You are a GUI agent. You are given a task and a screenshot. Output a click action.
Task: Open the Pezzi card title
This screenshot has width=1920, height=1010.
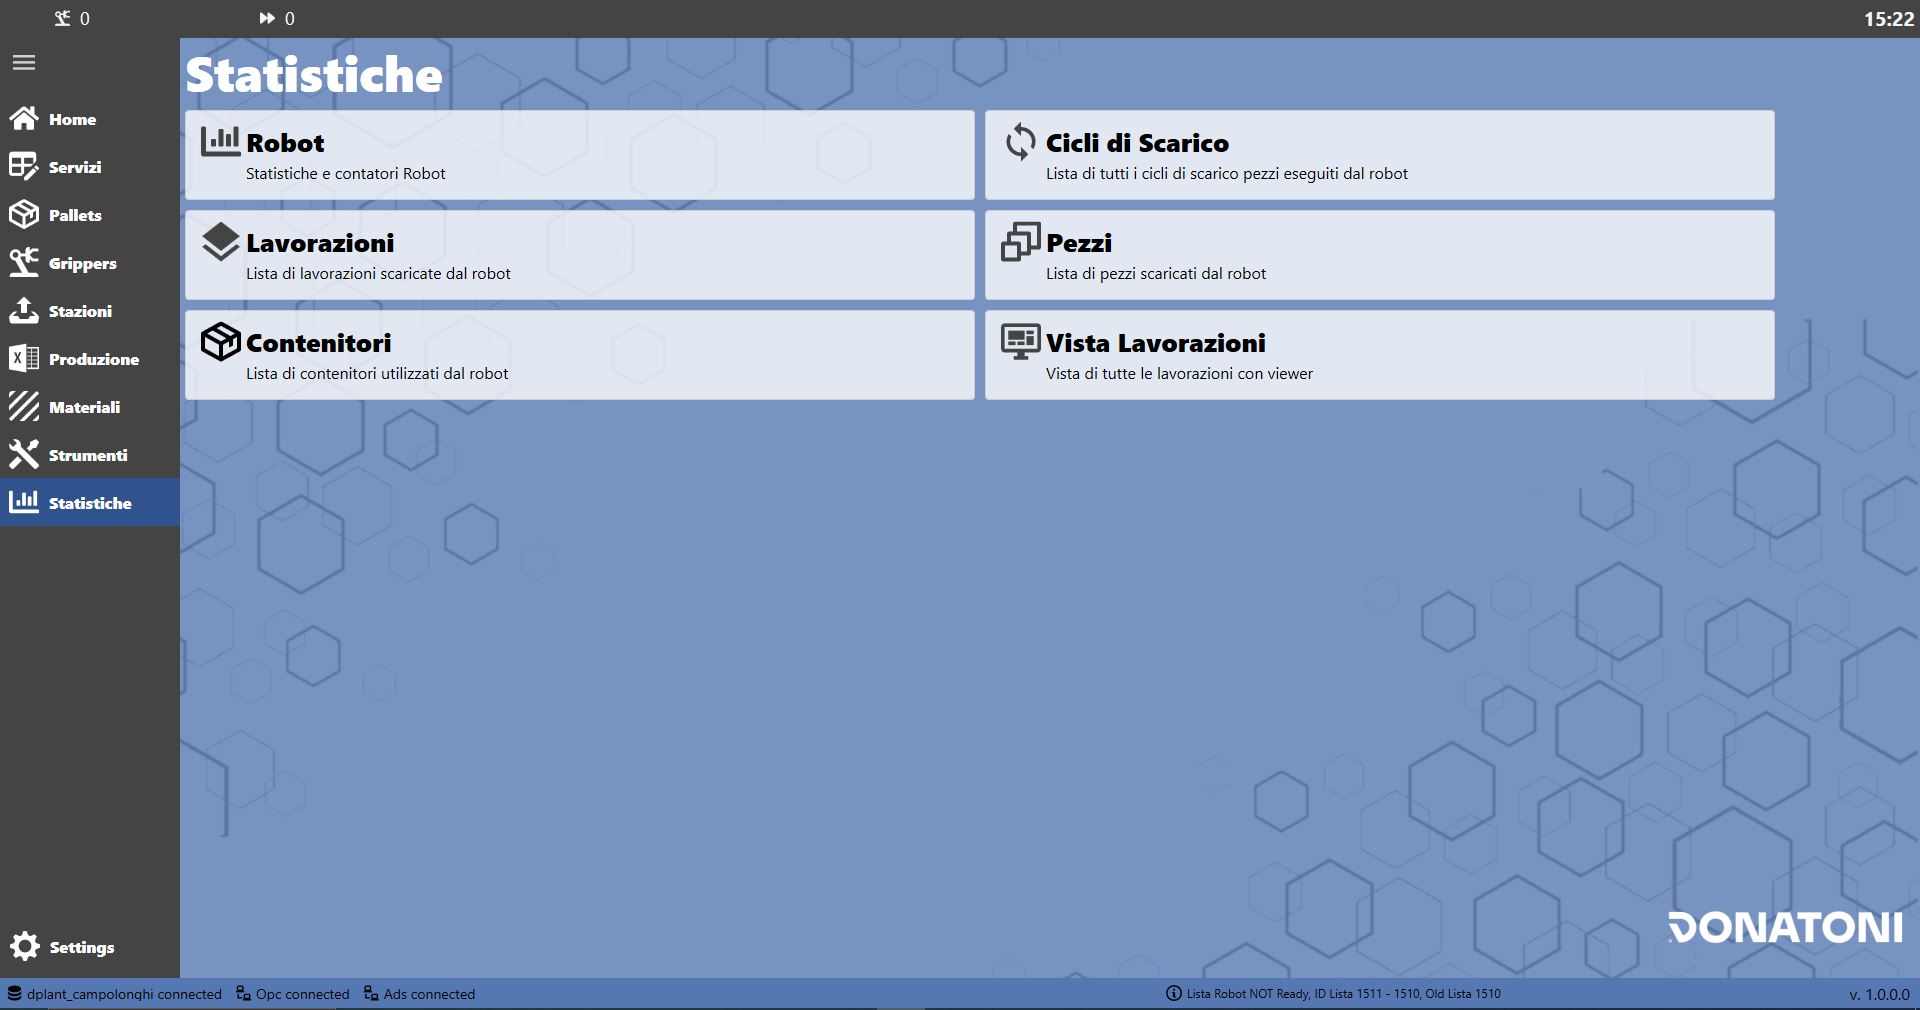pos(1079,243)
